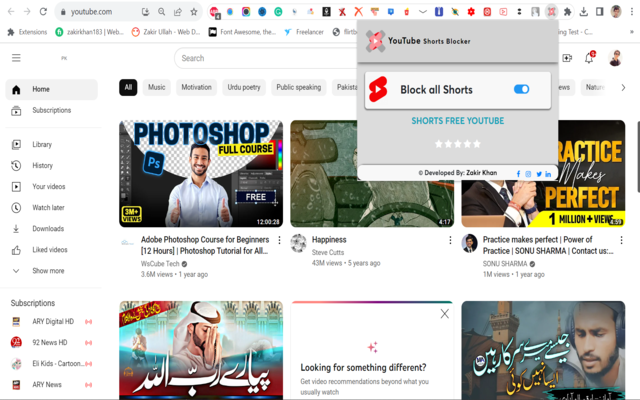Click the Steve Cutts channel avatar
Image resolution: width=640 pixels, height=400 pixels.
pos(298,243)
